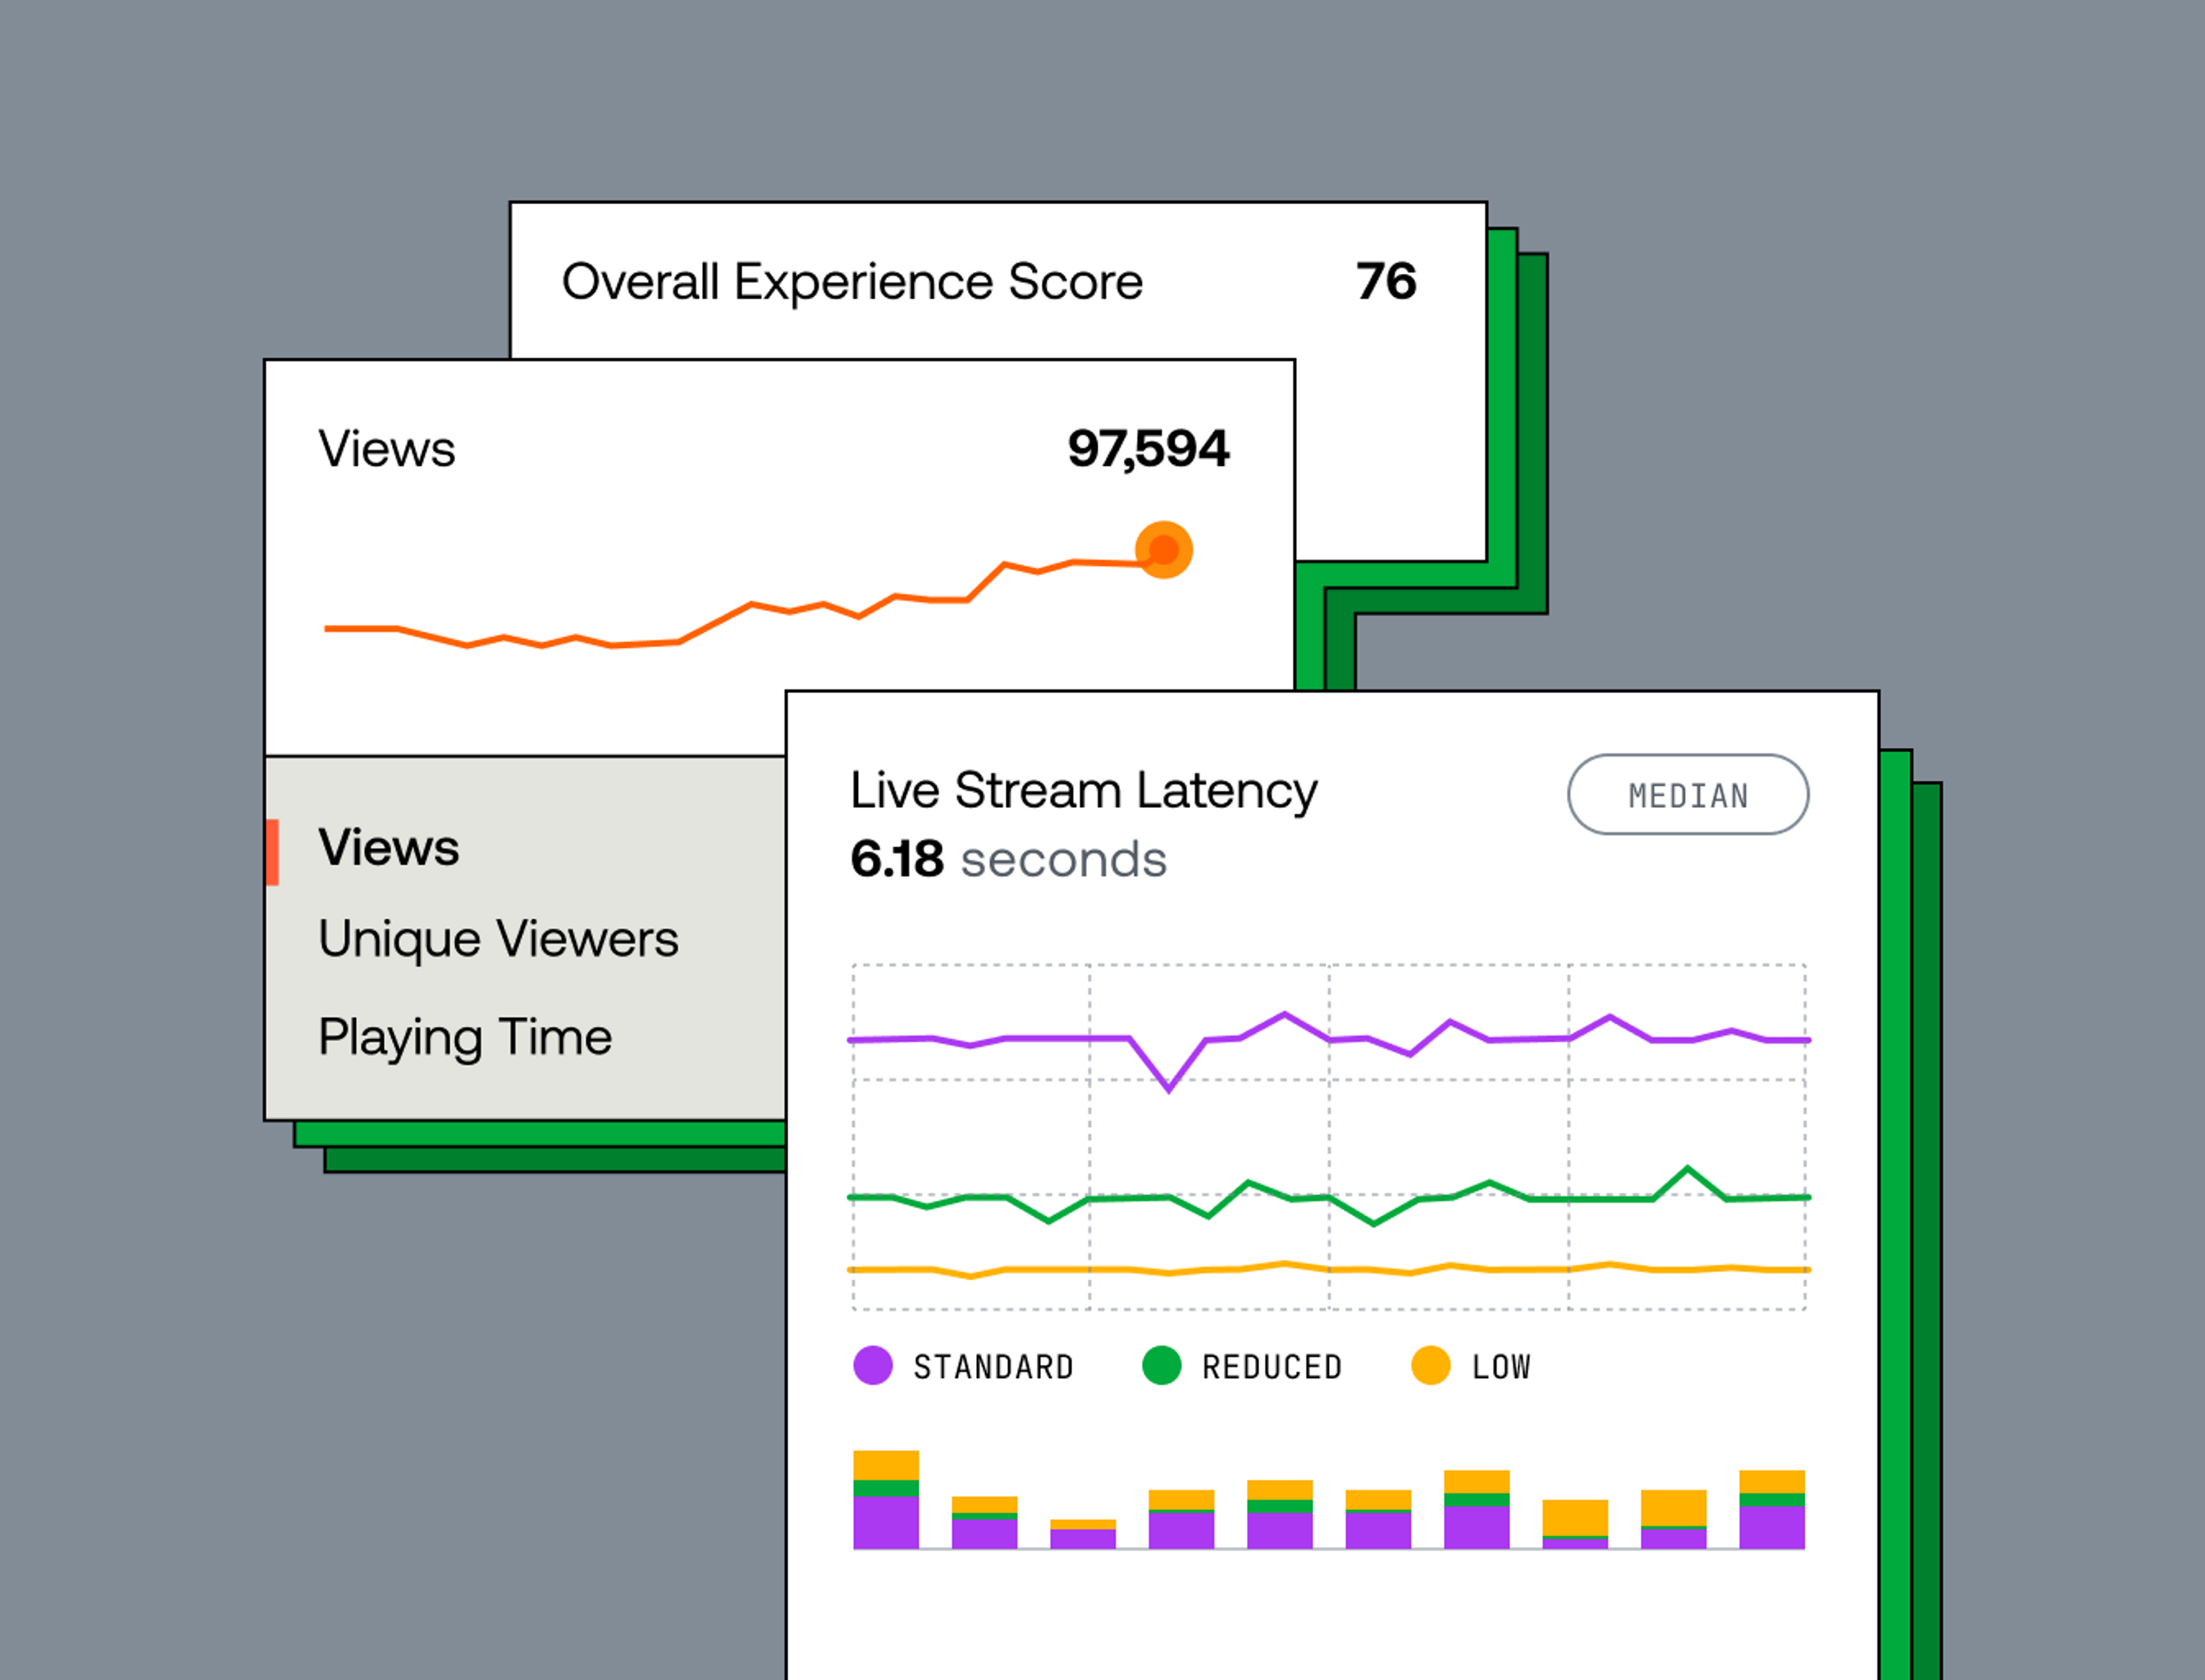The width and height of the screenshot is (2205, 1680).
Task: Click the orange endpoint marker on Views chart
Action: pyautogui.click(x=1163, y=550)
